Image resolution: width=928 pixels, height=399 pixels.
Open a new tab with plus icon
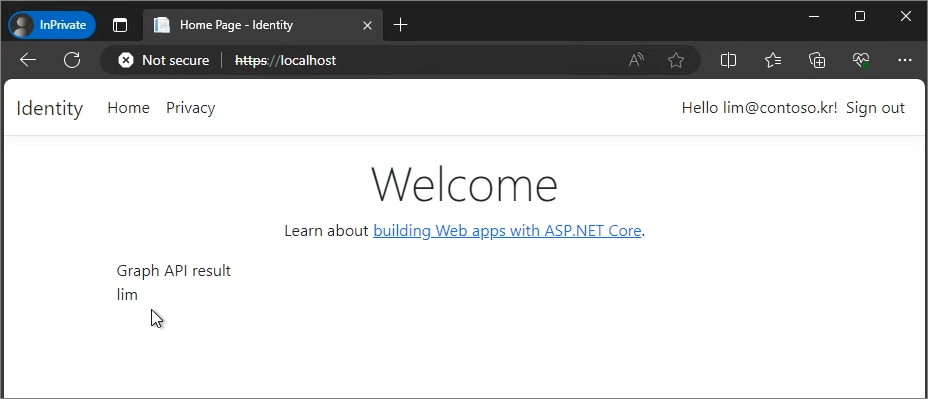[x=401, y=25]
